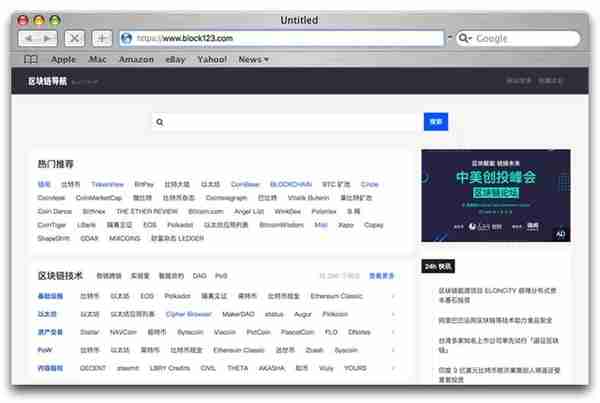
Task: Click the globe icon in the address bar
Action: pos(126,38)
